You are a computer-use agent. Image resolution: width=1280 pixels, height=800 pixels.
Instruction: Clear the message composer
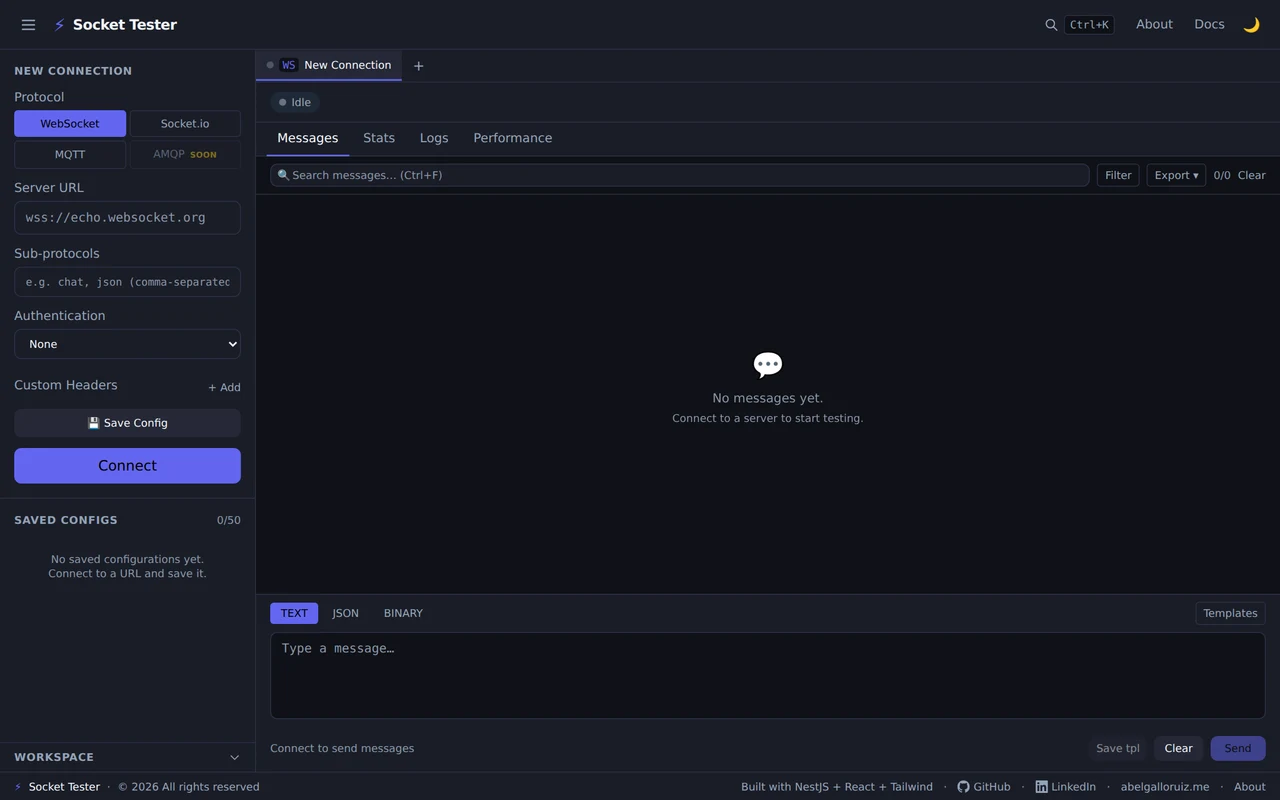(1178, 748)
